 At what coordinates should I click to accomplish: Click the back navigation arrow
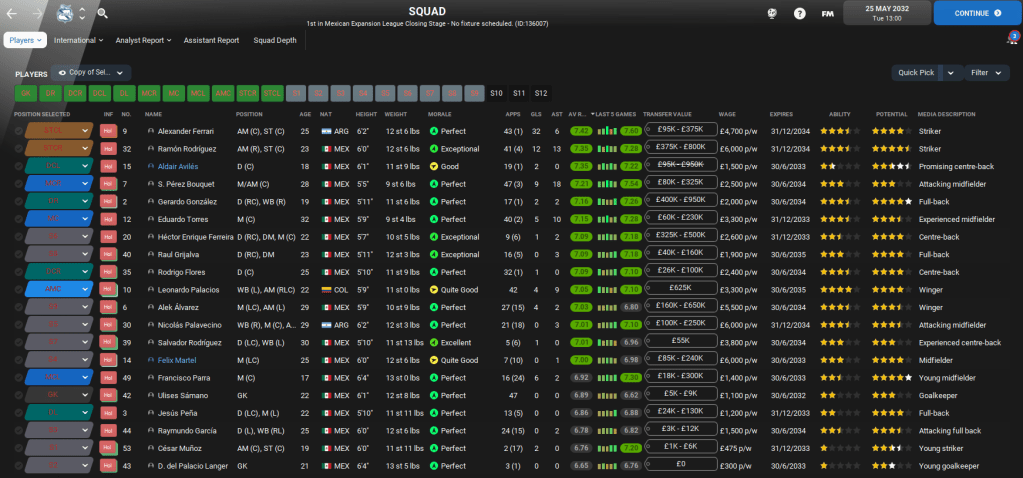tap(12, 14)
